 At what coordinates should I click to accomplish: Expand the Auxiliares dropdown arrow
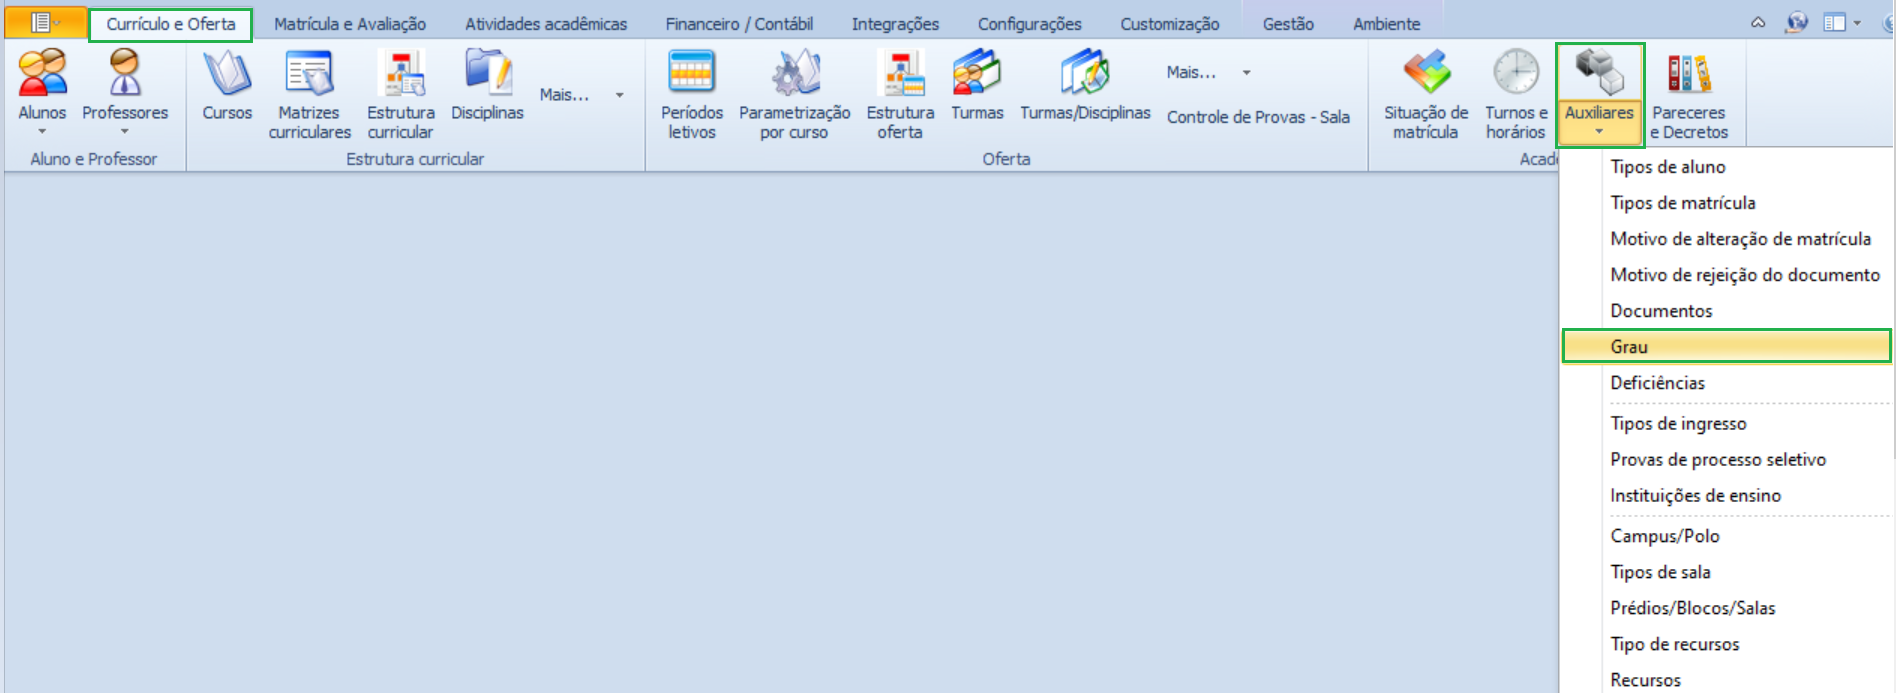click(x=1599, y=132)
